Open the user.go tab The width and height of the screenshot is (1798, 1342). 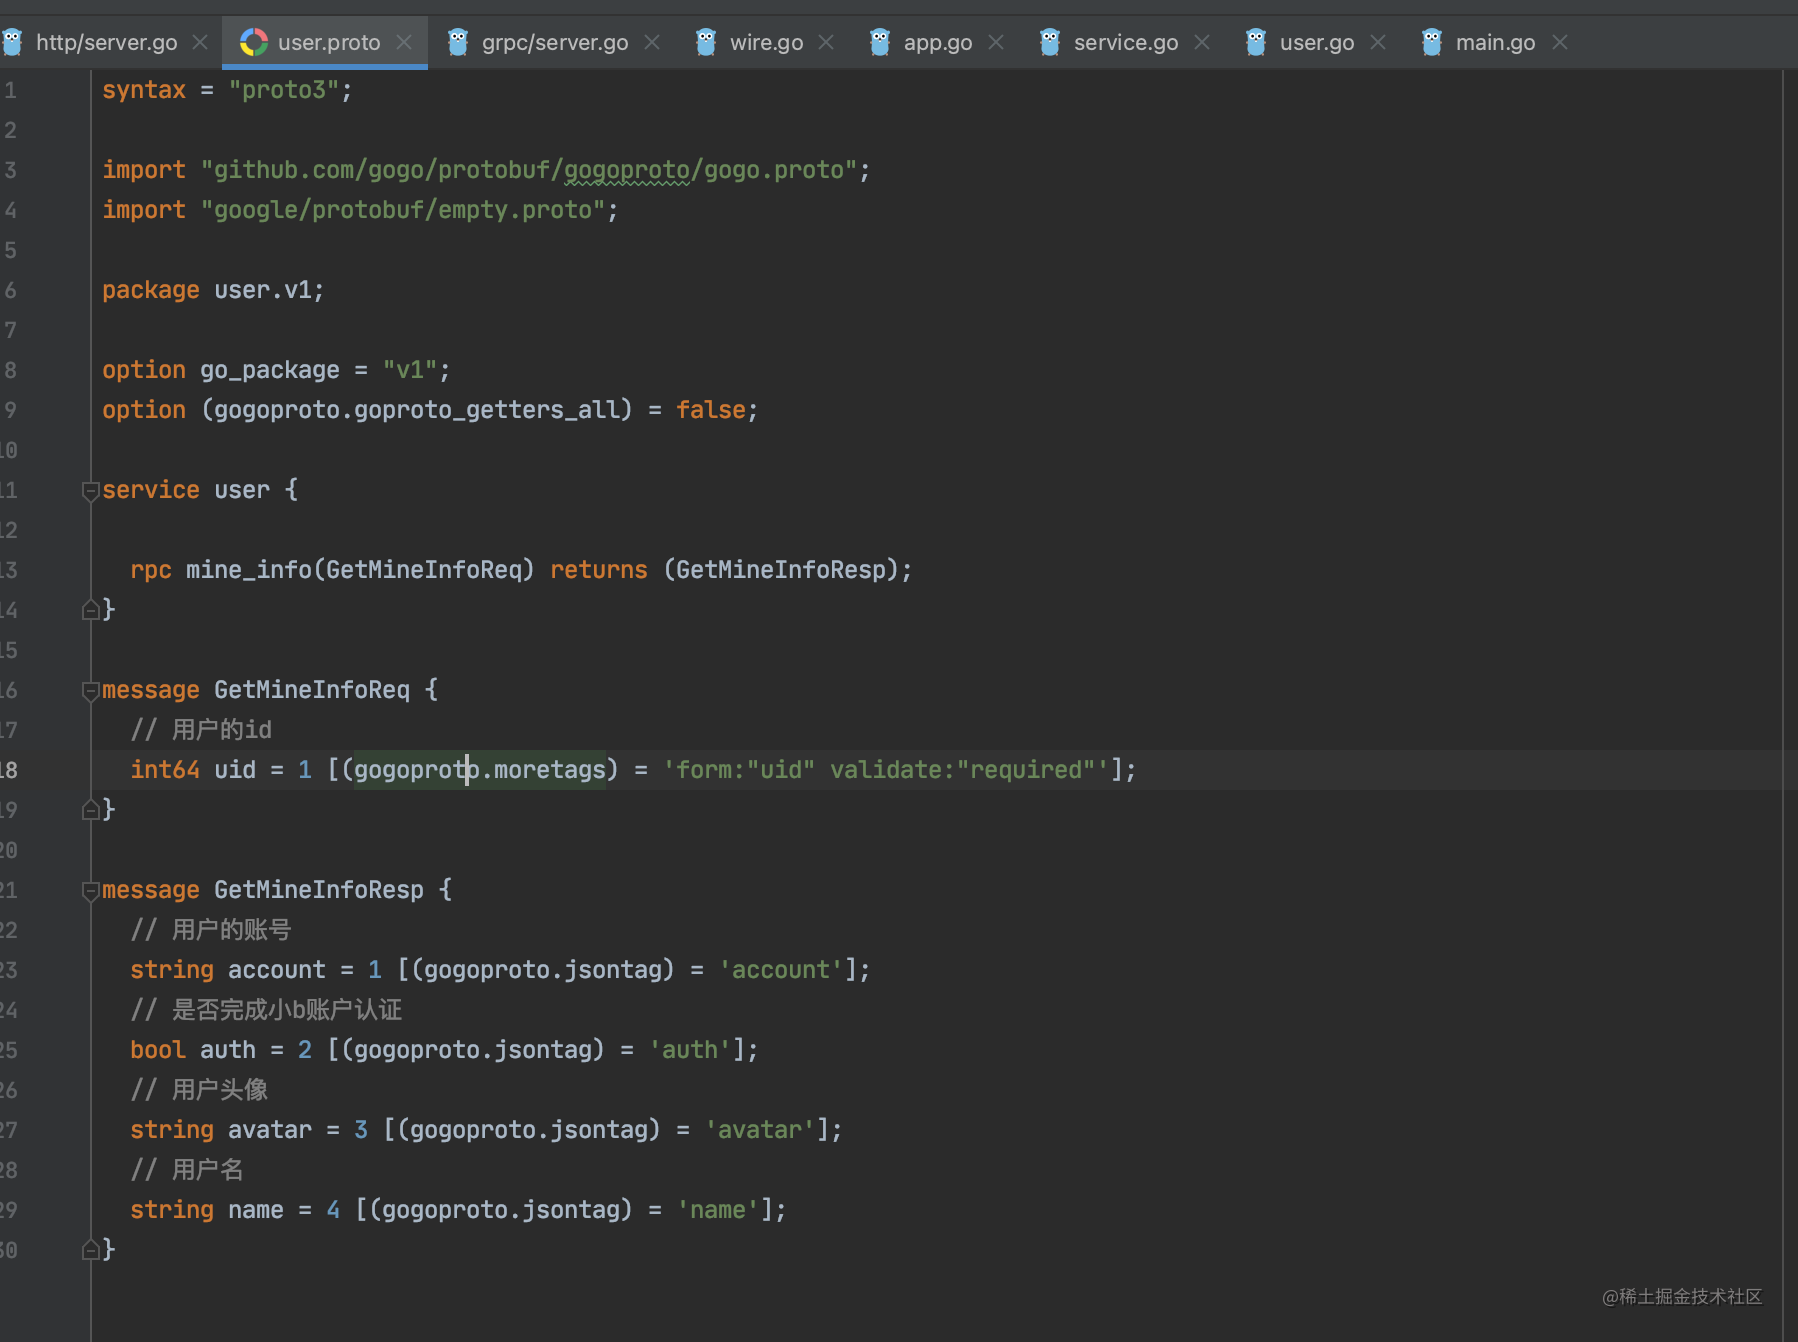coord(1317,42)
